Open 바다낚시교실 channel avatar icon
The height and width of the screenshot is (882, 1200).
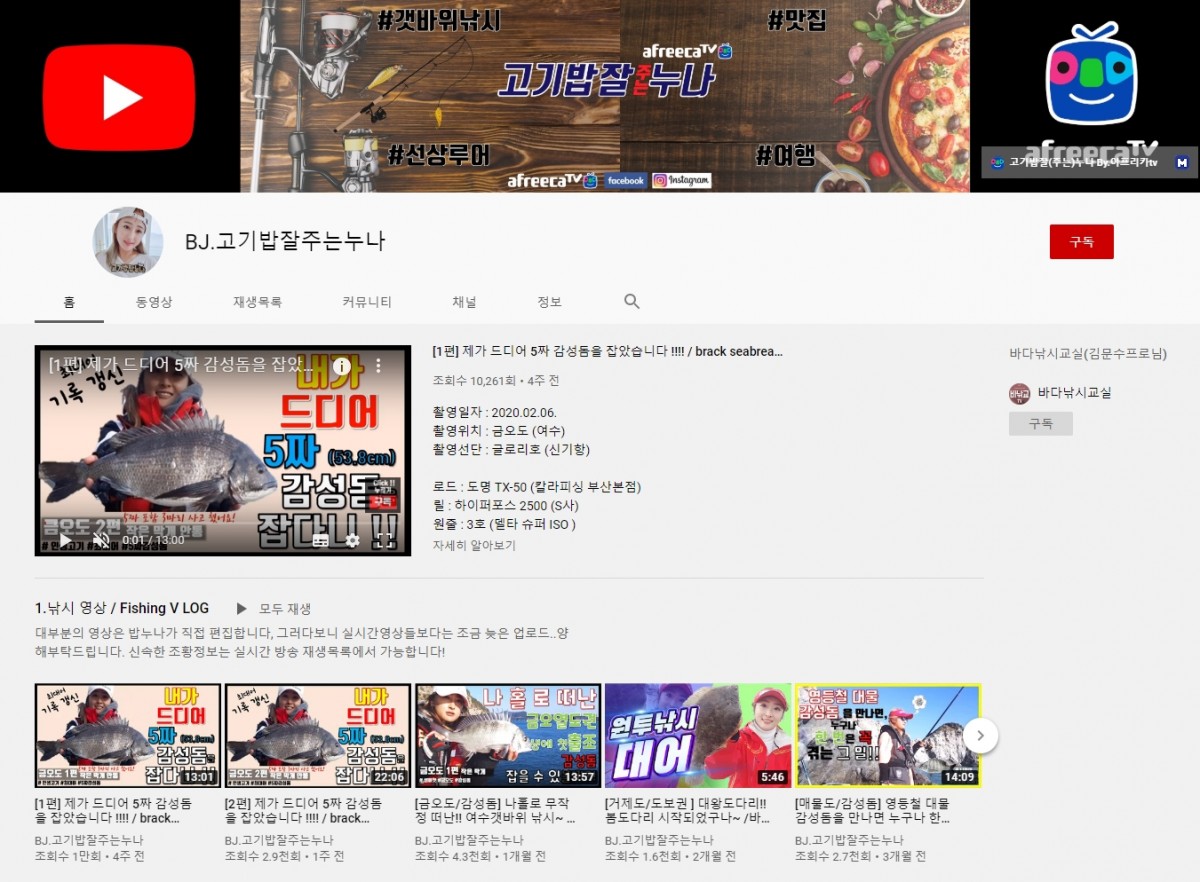[1019, 393]
